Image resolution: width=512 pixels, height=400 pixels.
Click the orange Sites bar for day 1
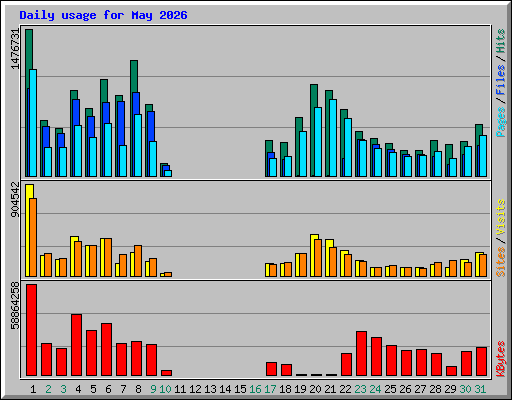pos(33,237)
